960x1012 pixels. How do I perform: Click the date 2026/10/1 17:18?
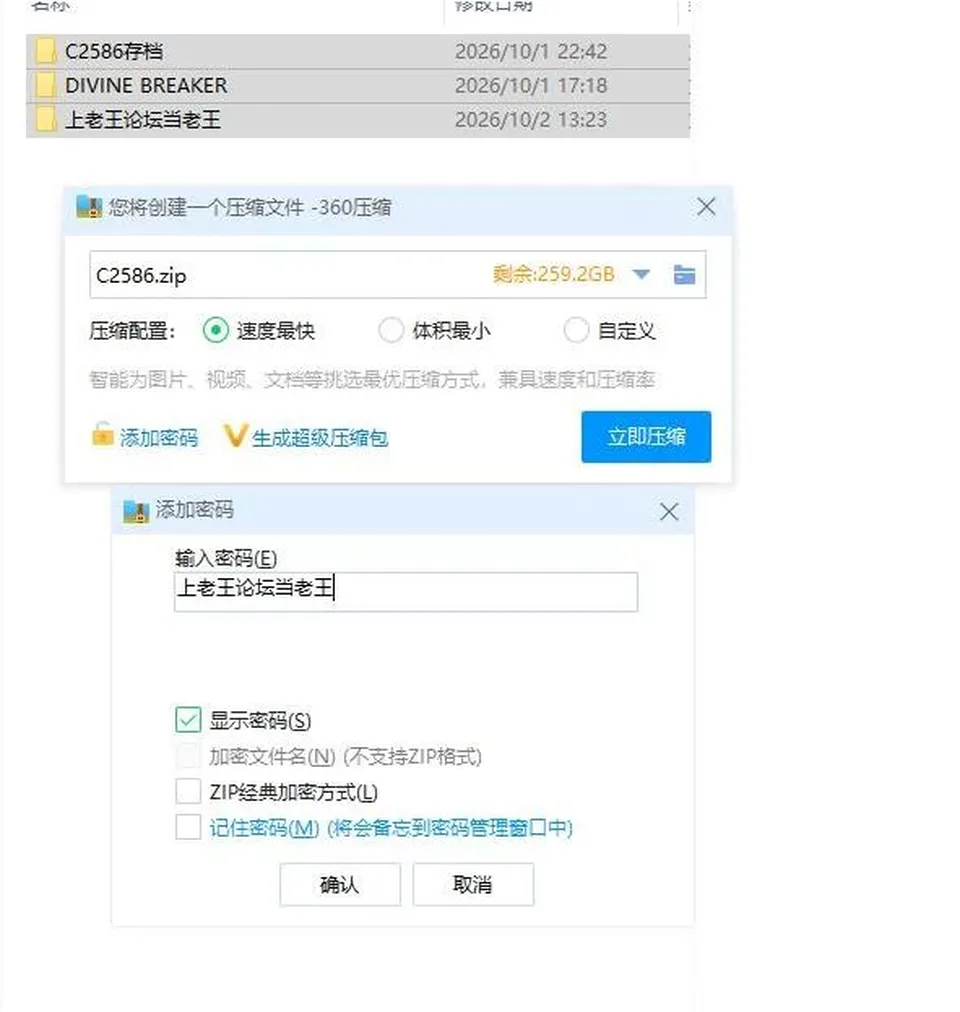click(531, 85)
